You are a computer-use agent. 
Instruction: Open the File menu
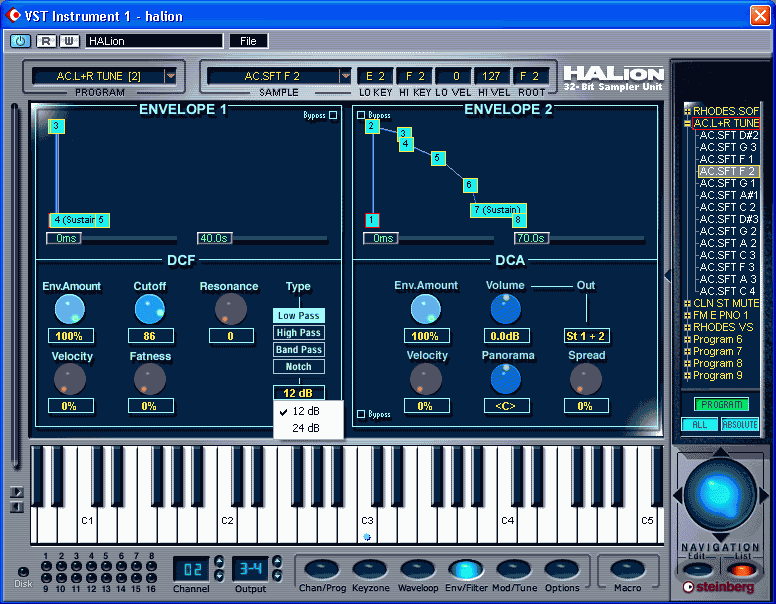tap(248, 41)
